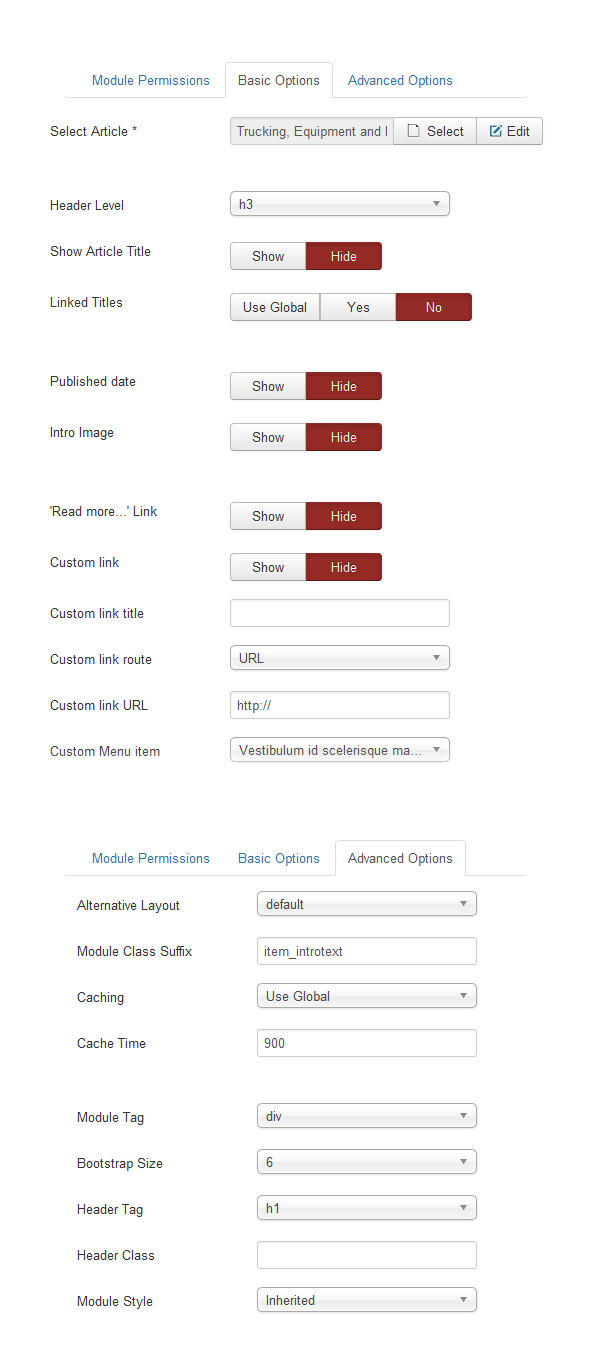The image size is (590, 1360).
Task: Switch to the upper Module Permissions tab
Action: pos(151,80)
